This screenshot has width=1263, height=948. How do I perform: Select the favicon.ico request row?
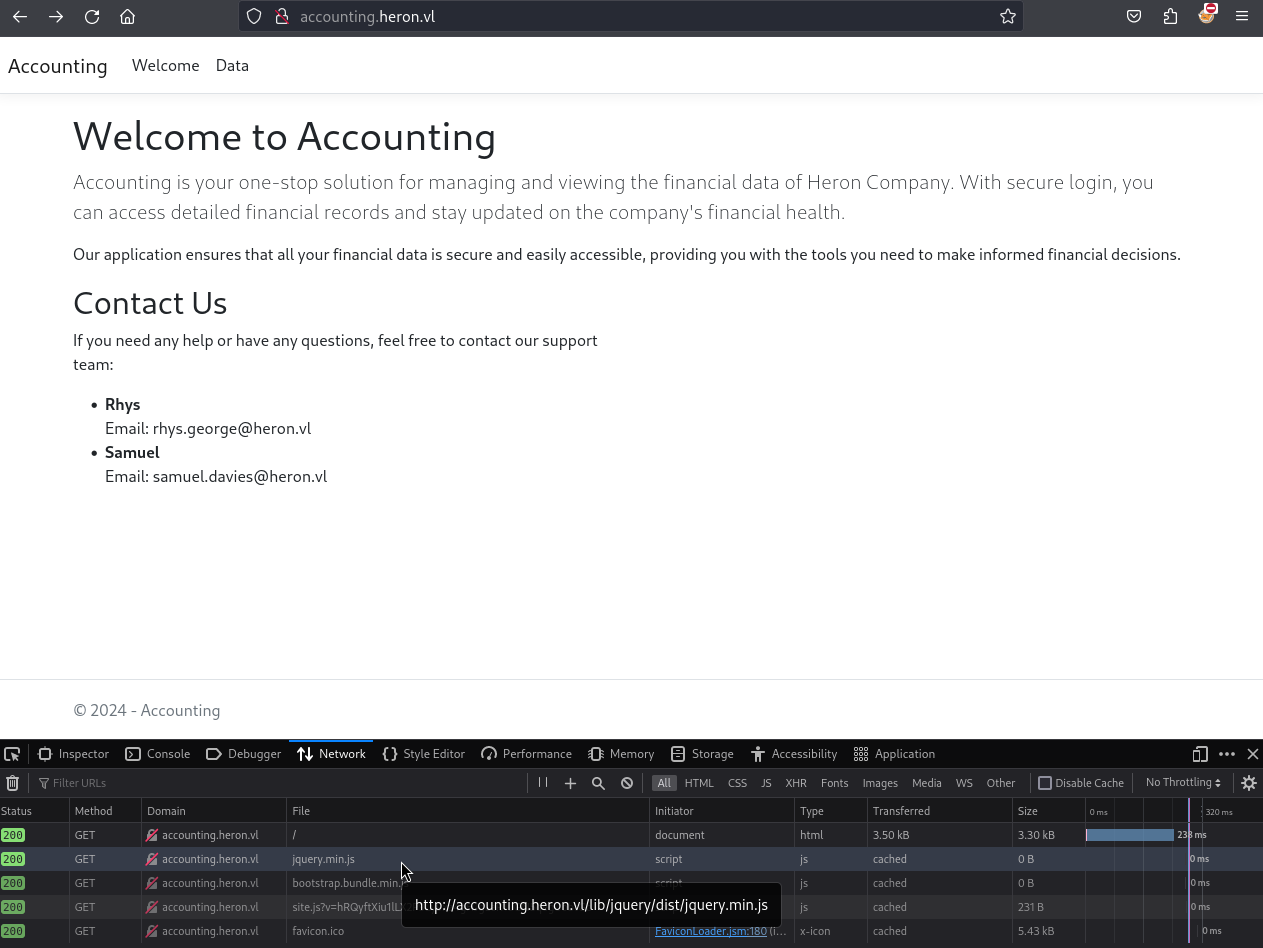pos(631,931)
